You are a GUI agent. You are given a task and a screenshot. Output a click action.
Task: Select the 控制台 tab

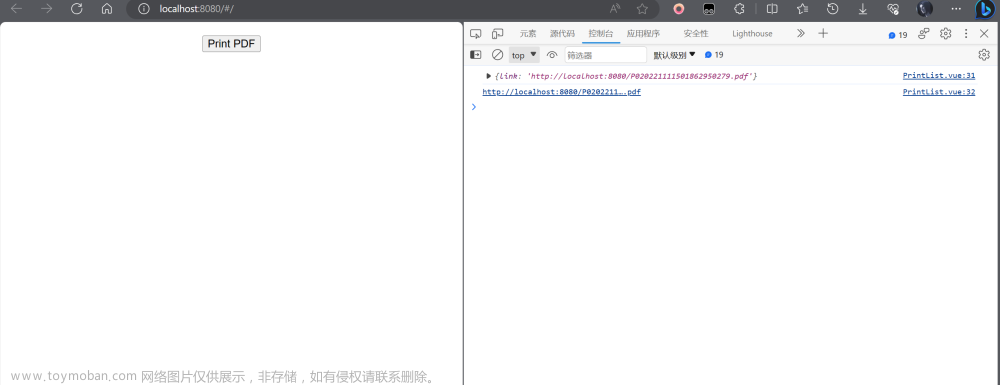(601, 34)
